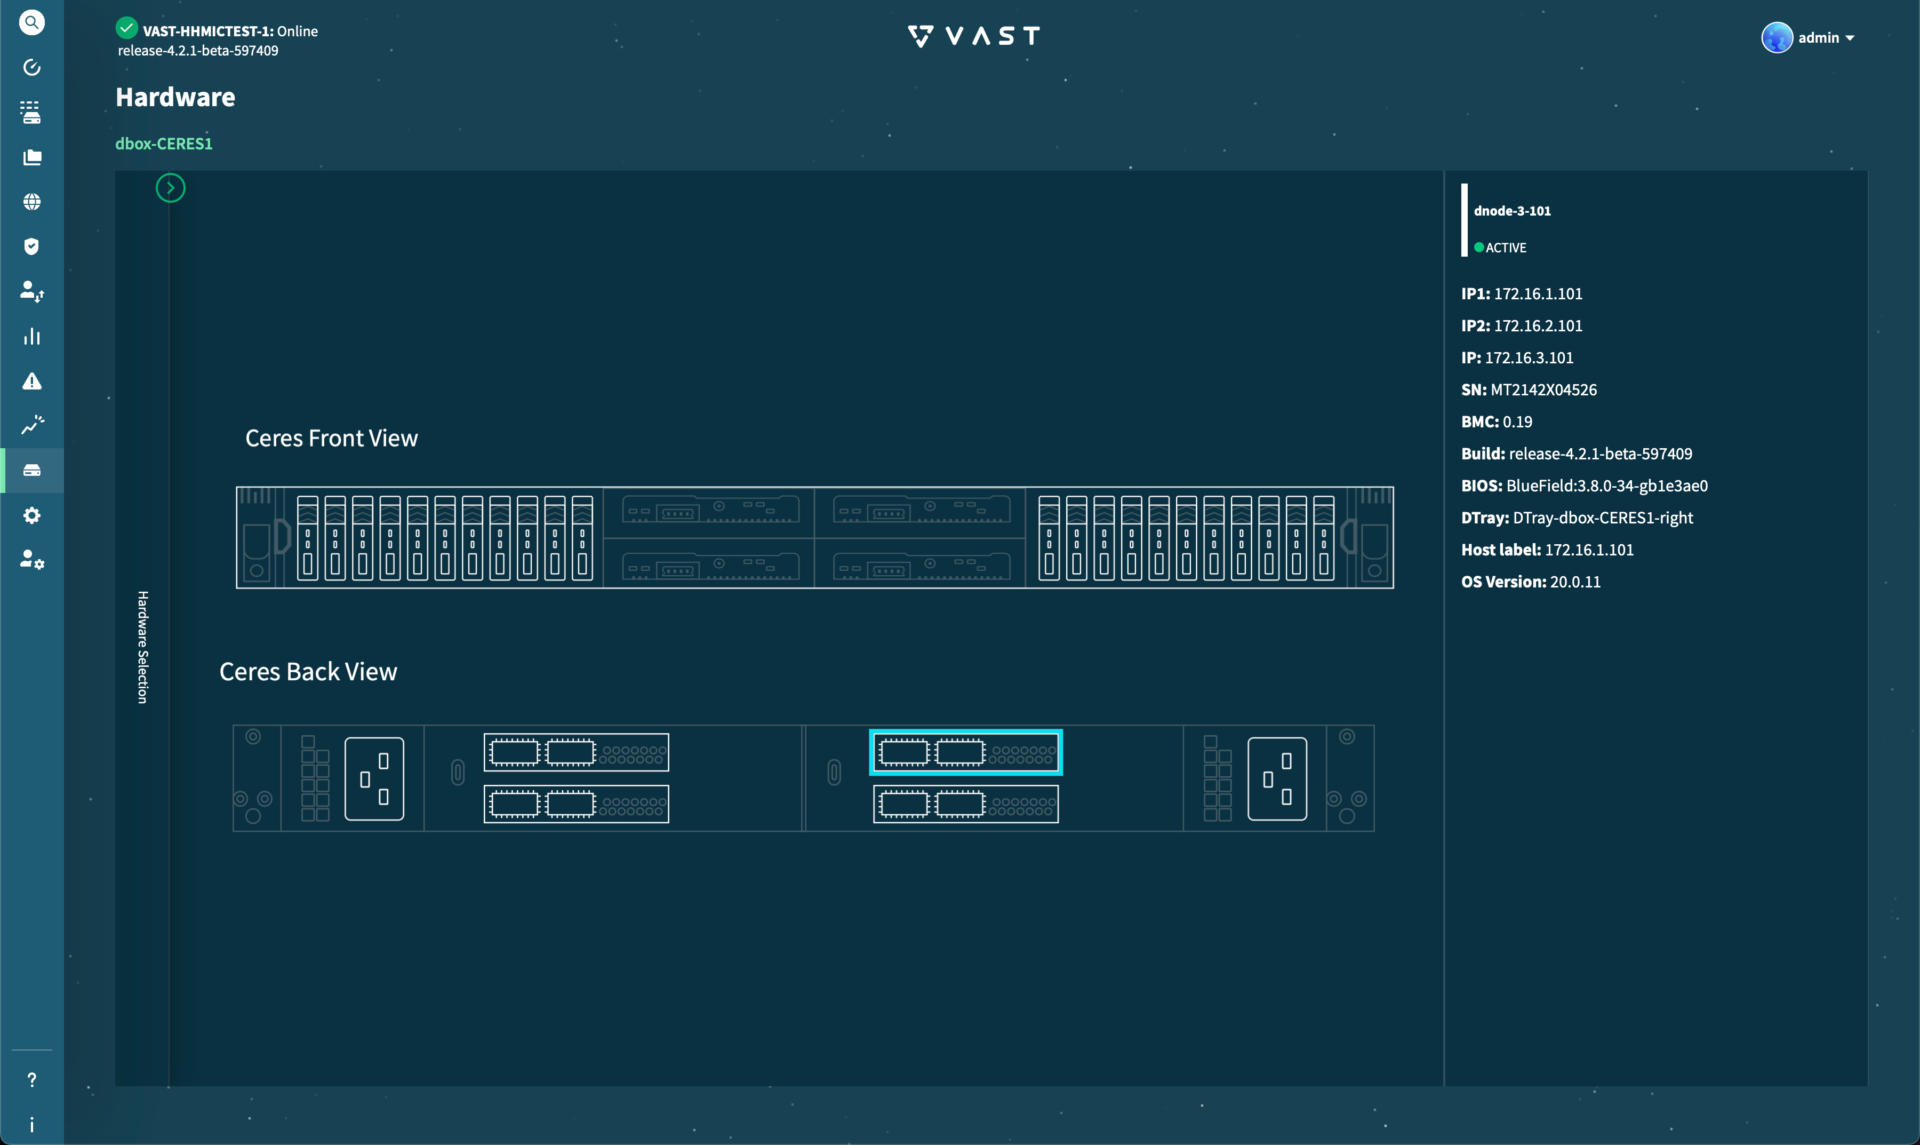Select the hardware drive sidebar icon
1920x1145 pixels.
click(x=32, y=470)
